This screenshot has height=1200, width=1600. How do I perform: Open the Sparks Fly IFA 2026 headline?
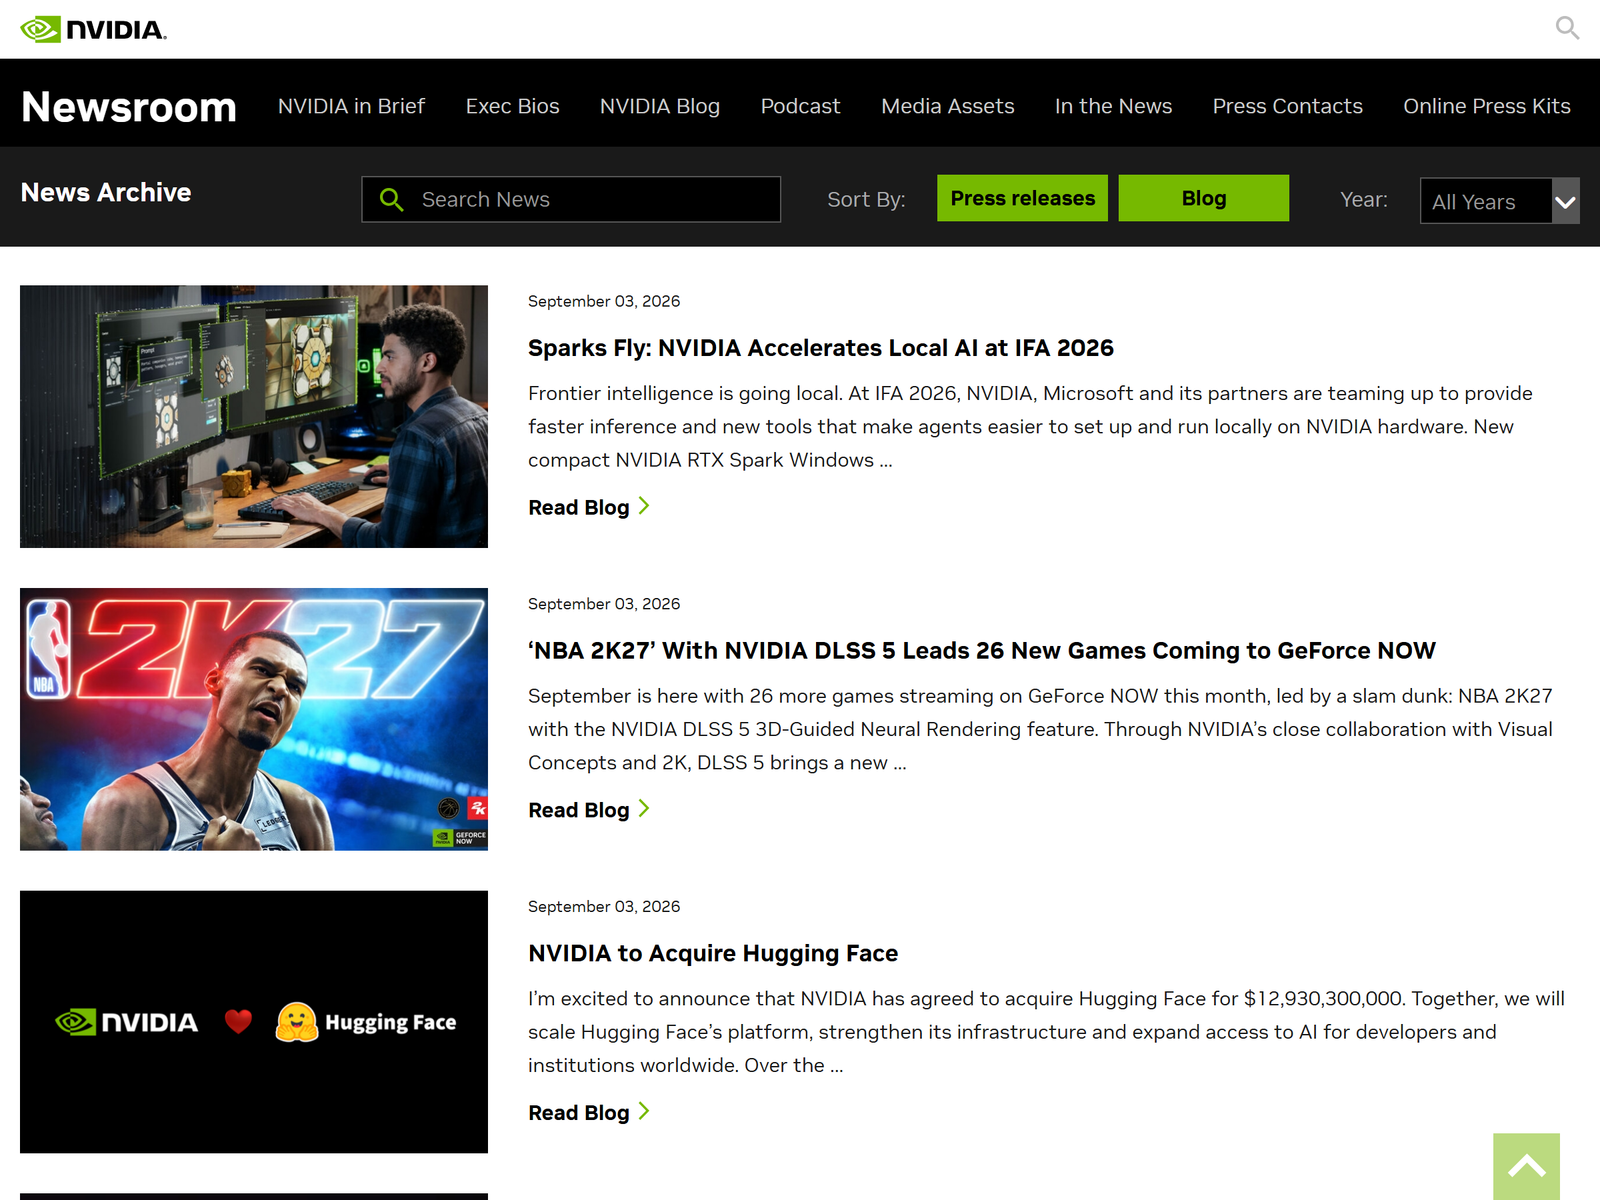(821, 348)
